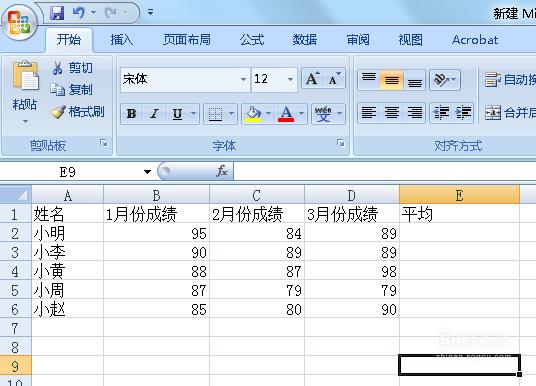Screen dimensions: 536x386
Task: Switch to the 页面布局 tab
Action: click(x=187, y=40)
